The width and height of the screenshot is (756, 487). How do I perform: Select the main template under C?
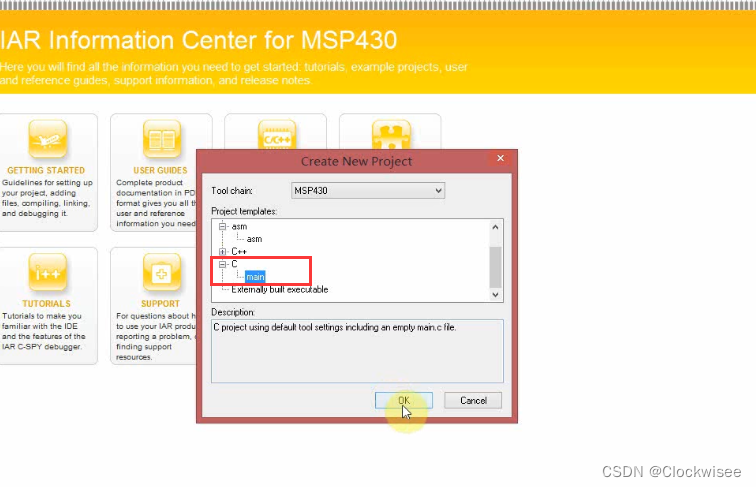[255, 277]
